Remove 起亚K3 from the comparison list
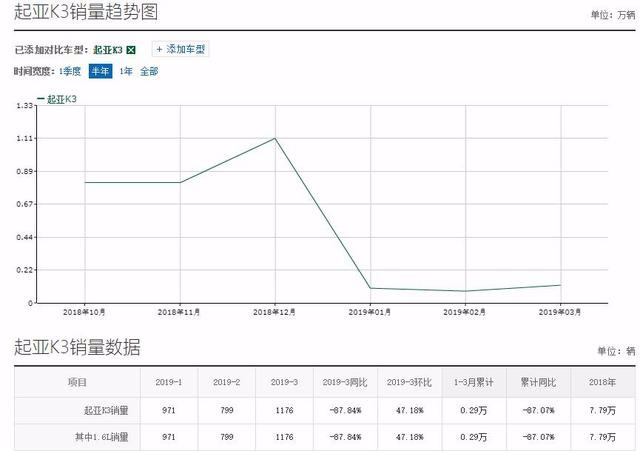The image size is (640, 451). pos(131,50)
